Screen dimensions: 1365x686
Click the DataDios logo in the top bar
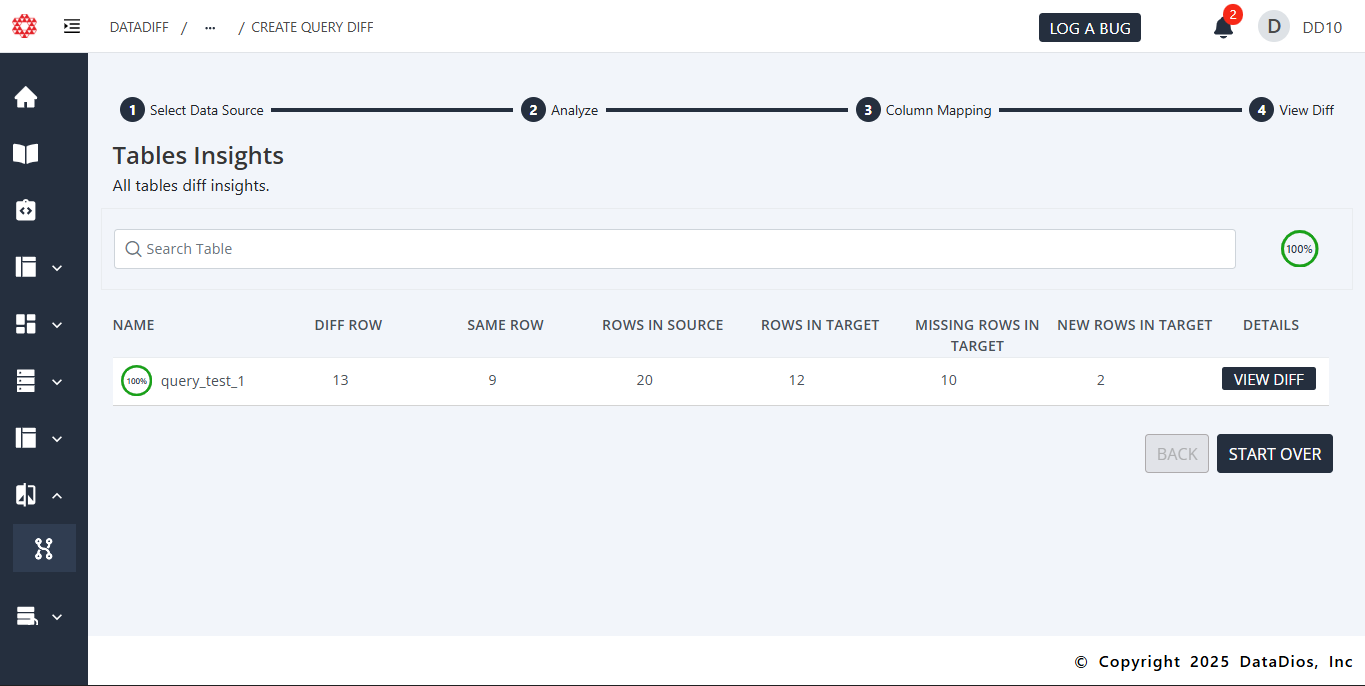pyautogui.click(x=24, y=26)
